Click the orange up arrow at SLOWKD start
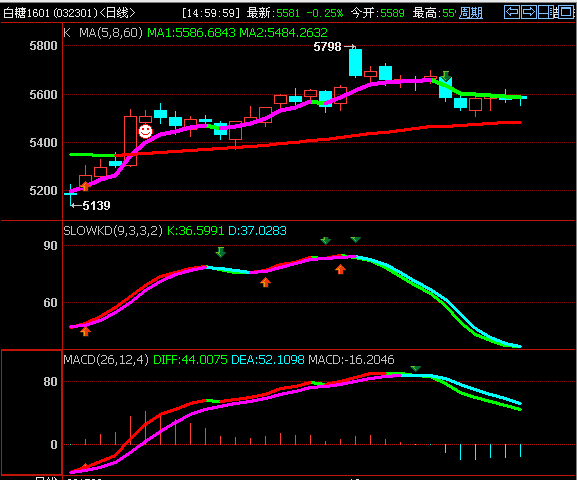 click(85, 331)
